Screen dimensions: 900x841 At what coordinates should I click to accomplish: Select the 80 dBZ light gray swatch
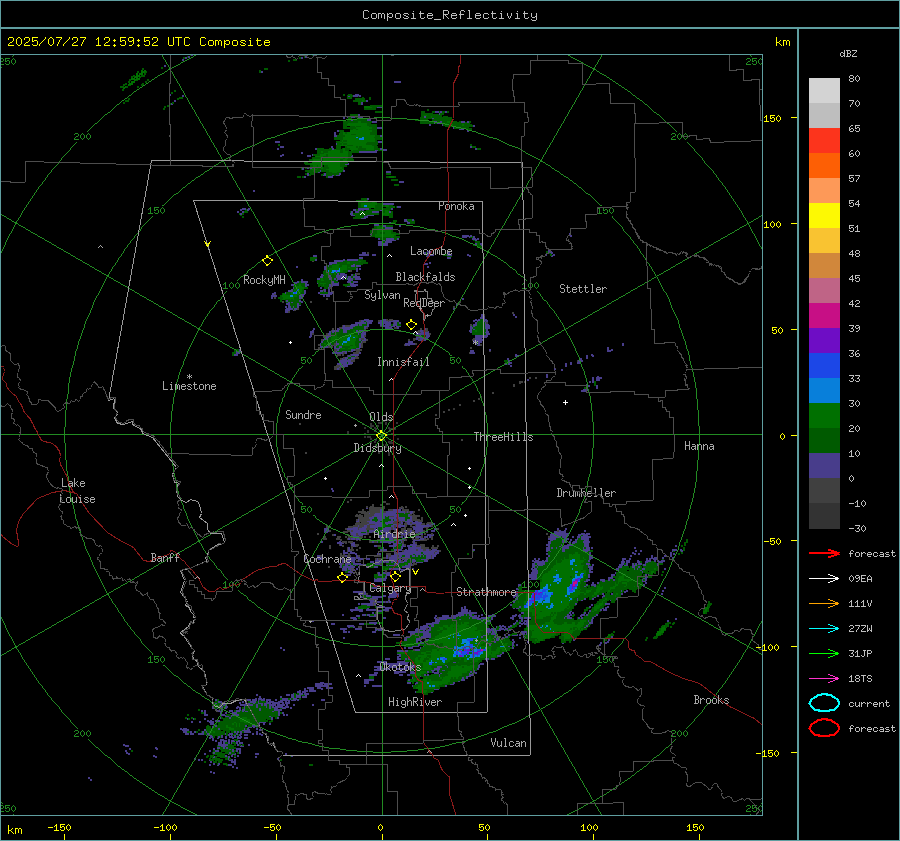click(x=824, y=90)
